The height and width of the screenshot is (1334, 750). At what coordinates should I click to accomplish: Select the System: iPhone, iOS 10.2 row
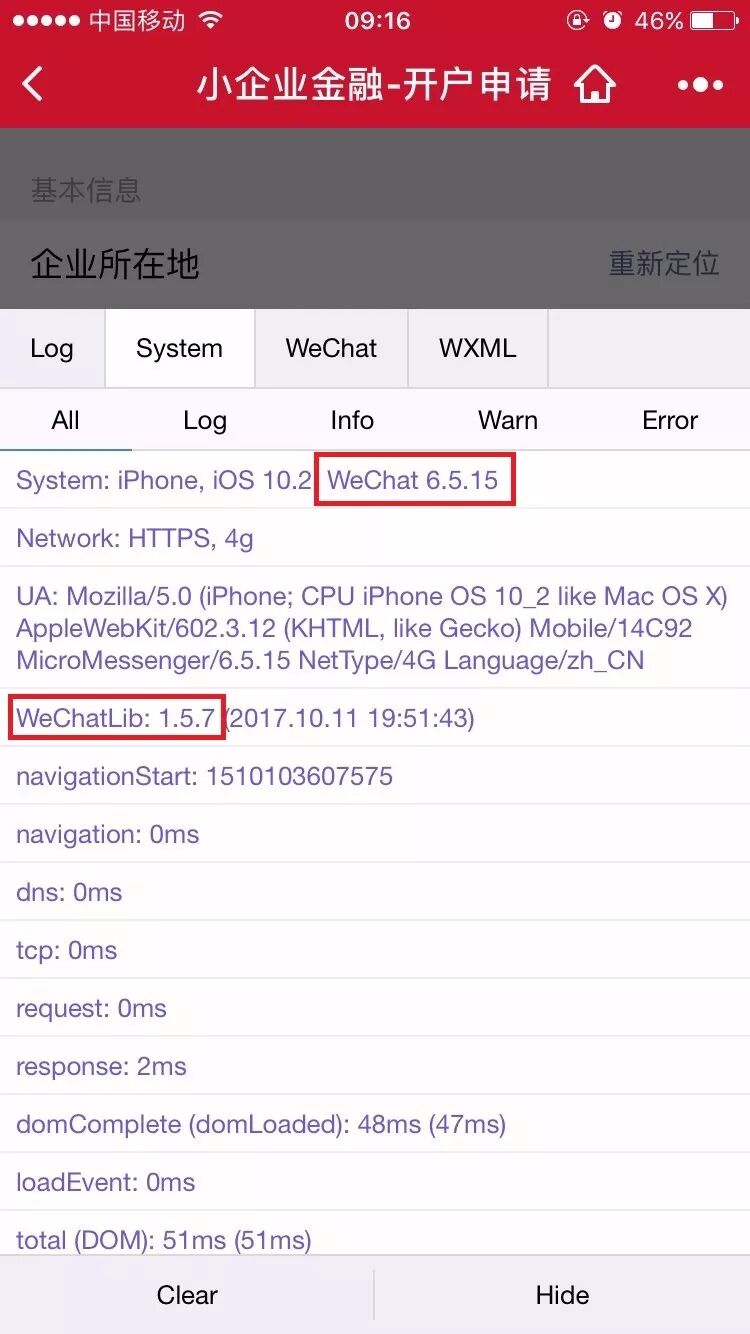tap(375, 480)
